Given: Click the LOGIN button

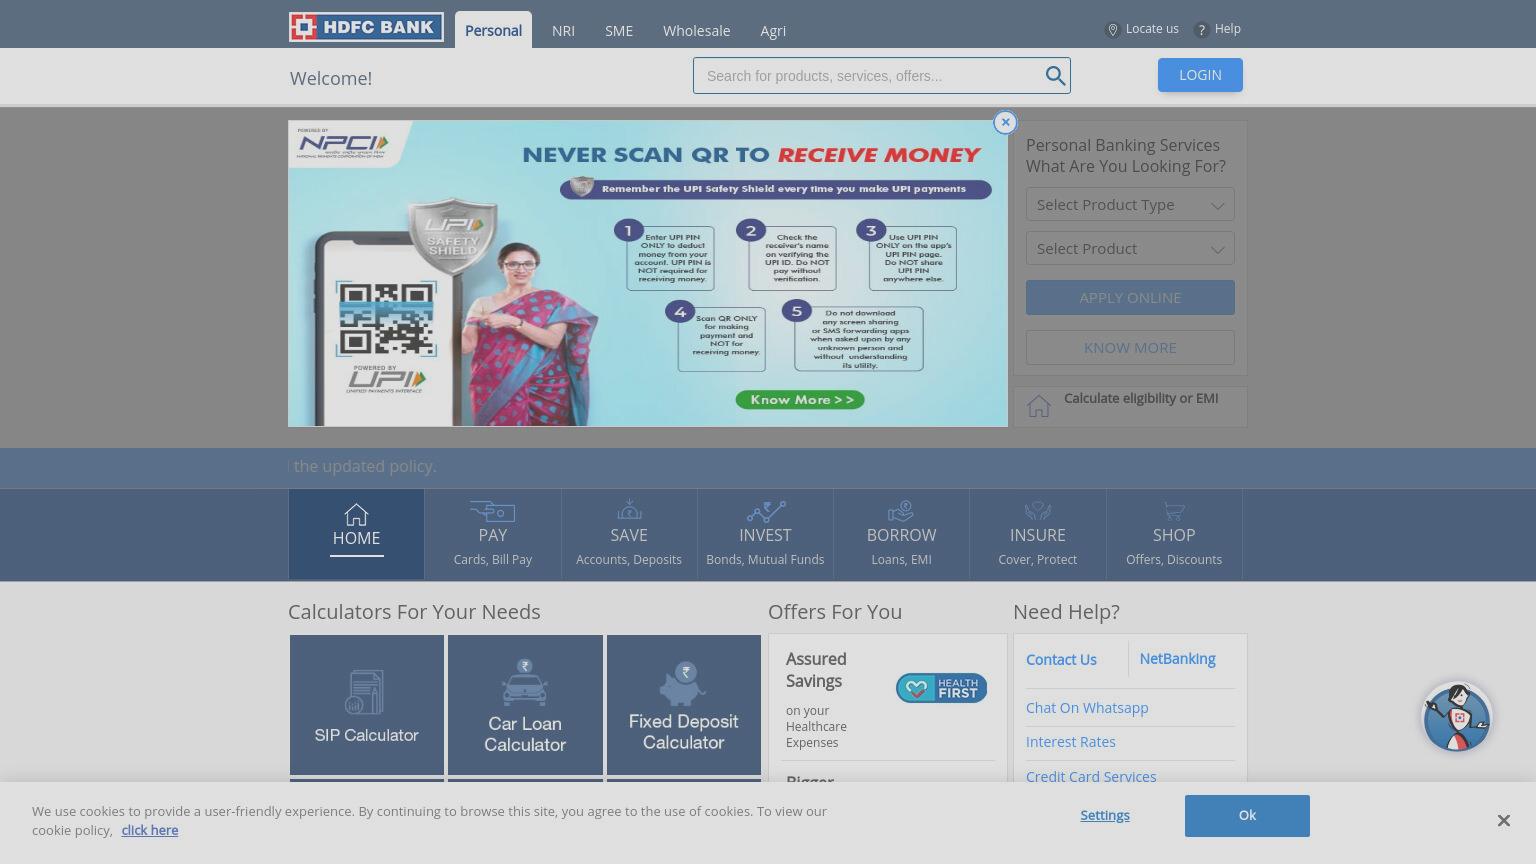Looking at the screenshot, I should 1200,75.
